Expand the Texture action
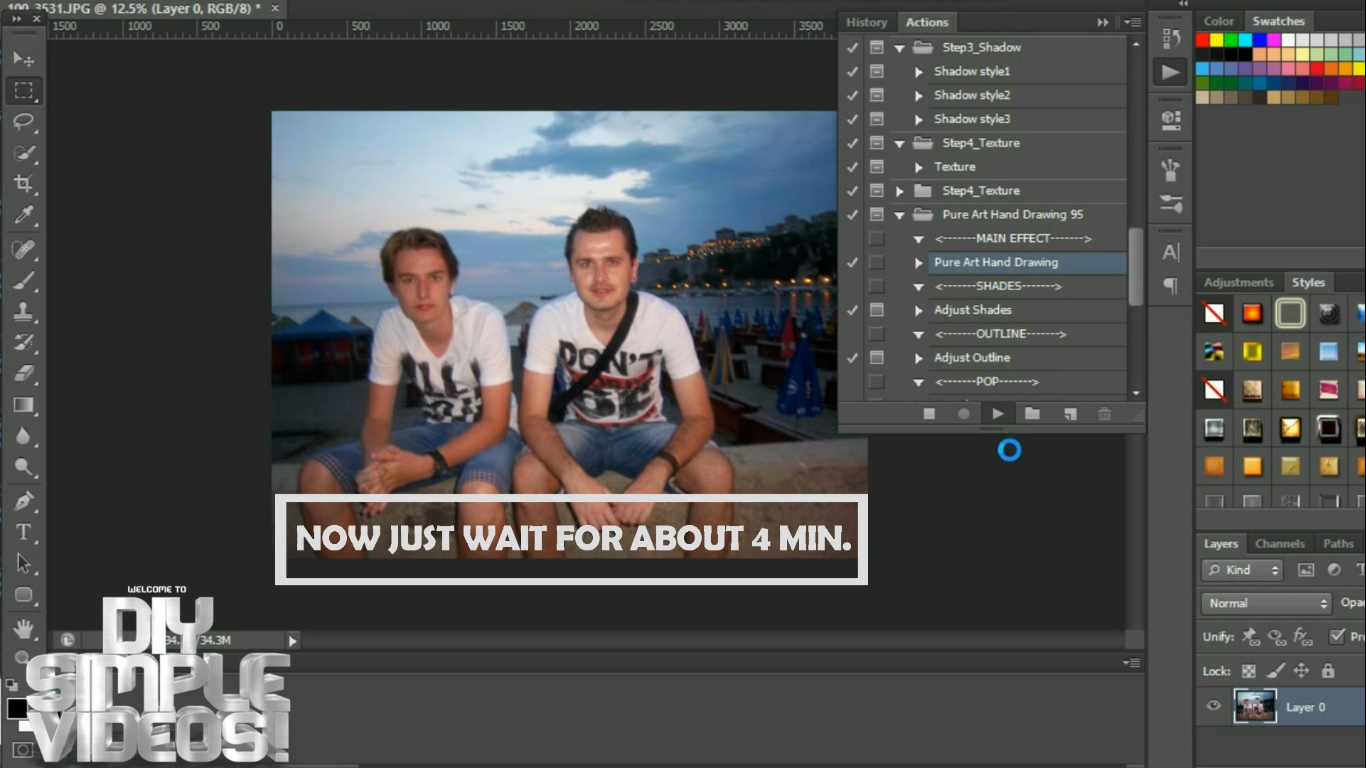 pos(919,167)
